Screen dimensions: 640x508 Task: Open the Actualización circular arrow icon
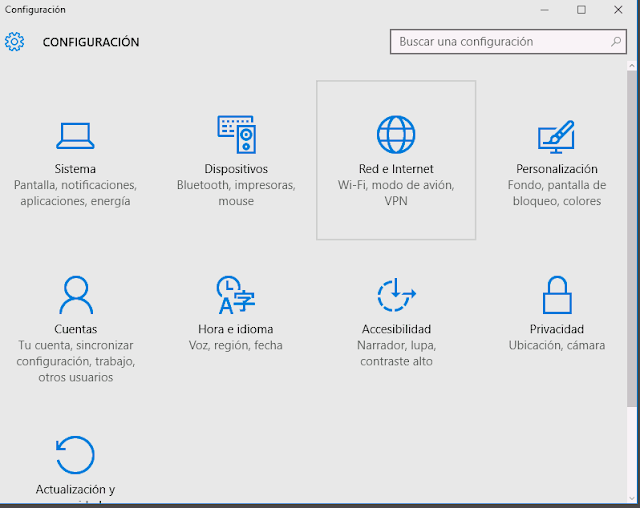[x=75, y=455]
